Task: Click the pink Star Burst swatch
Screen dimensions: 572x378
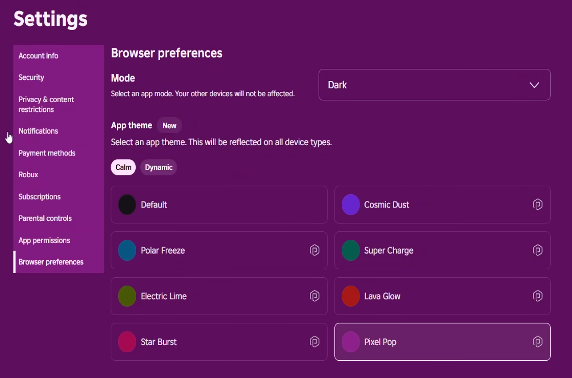Action: (x=127, y=342)
